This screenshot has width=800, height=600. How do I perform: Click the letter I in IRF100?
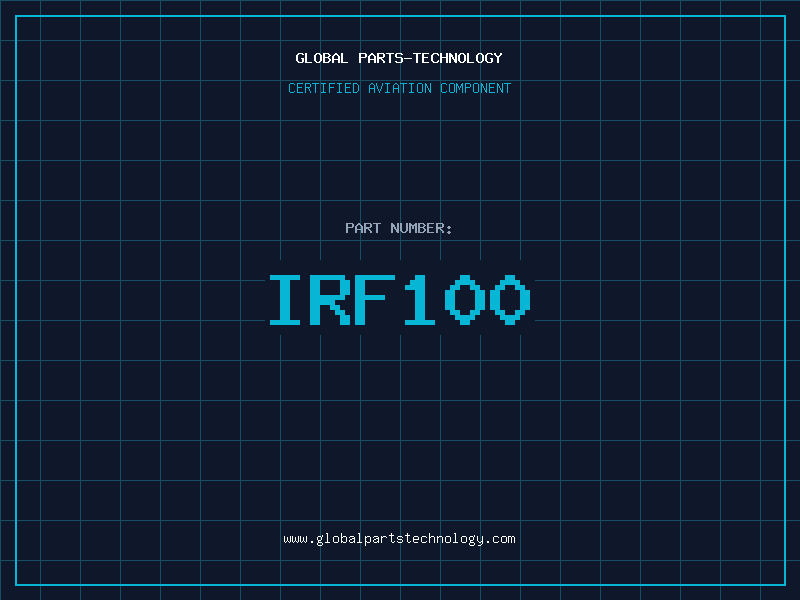click(x=286, y=300)
